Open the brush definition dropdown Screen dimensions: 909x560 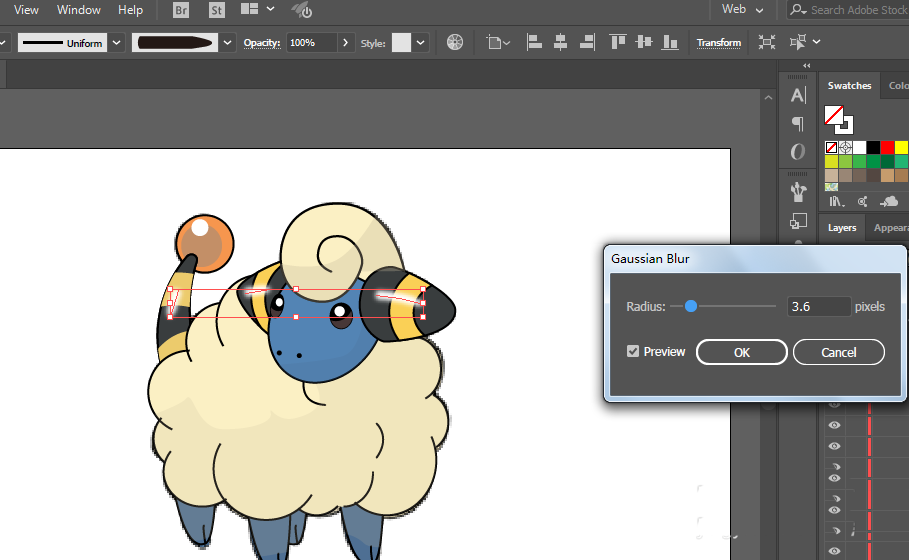pos(227,42)
